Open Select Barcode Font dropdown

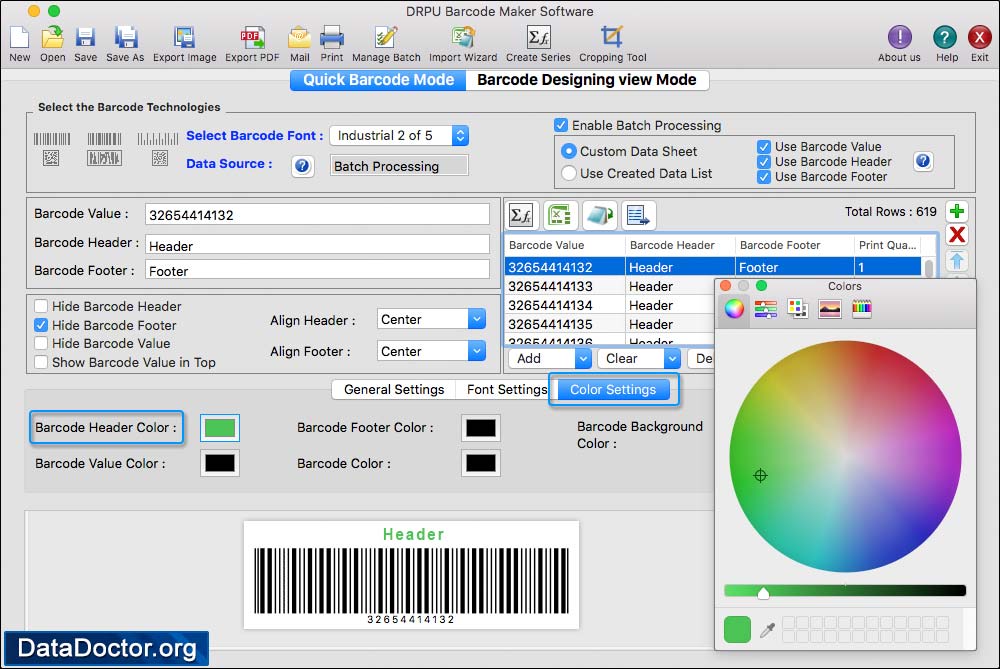[400, 135]
